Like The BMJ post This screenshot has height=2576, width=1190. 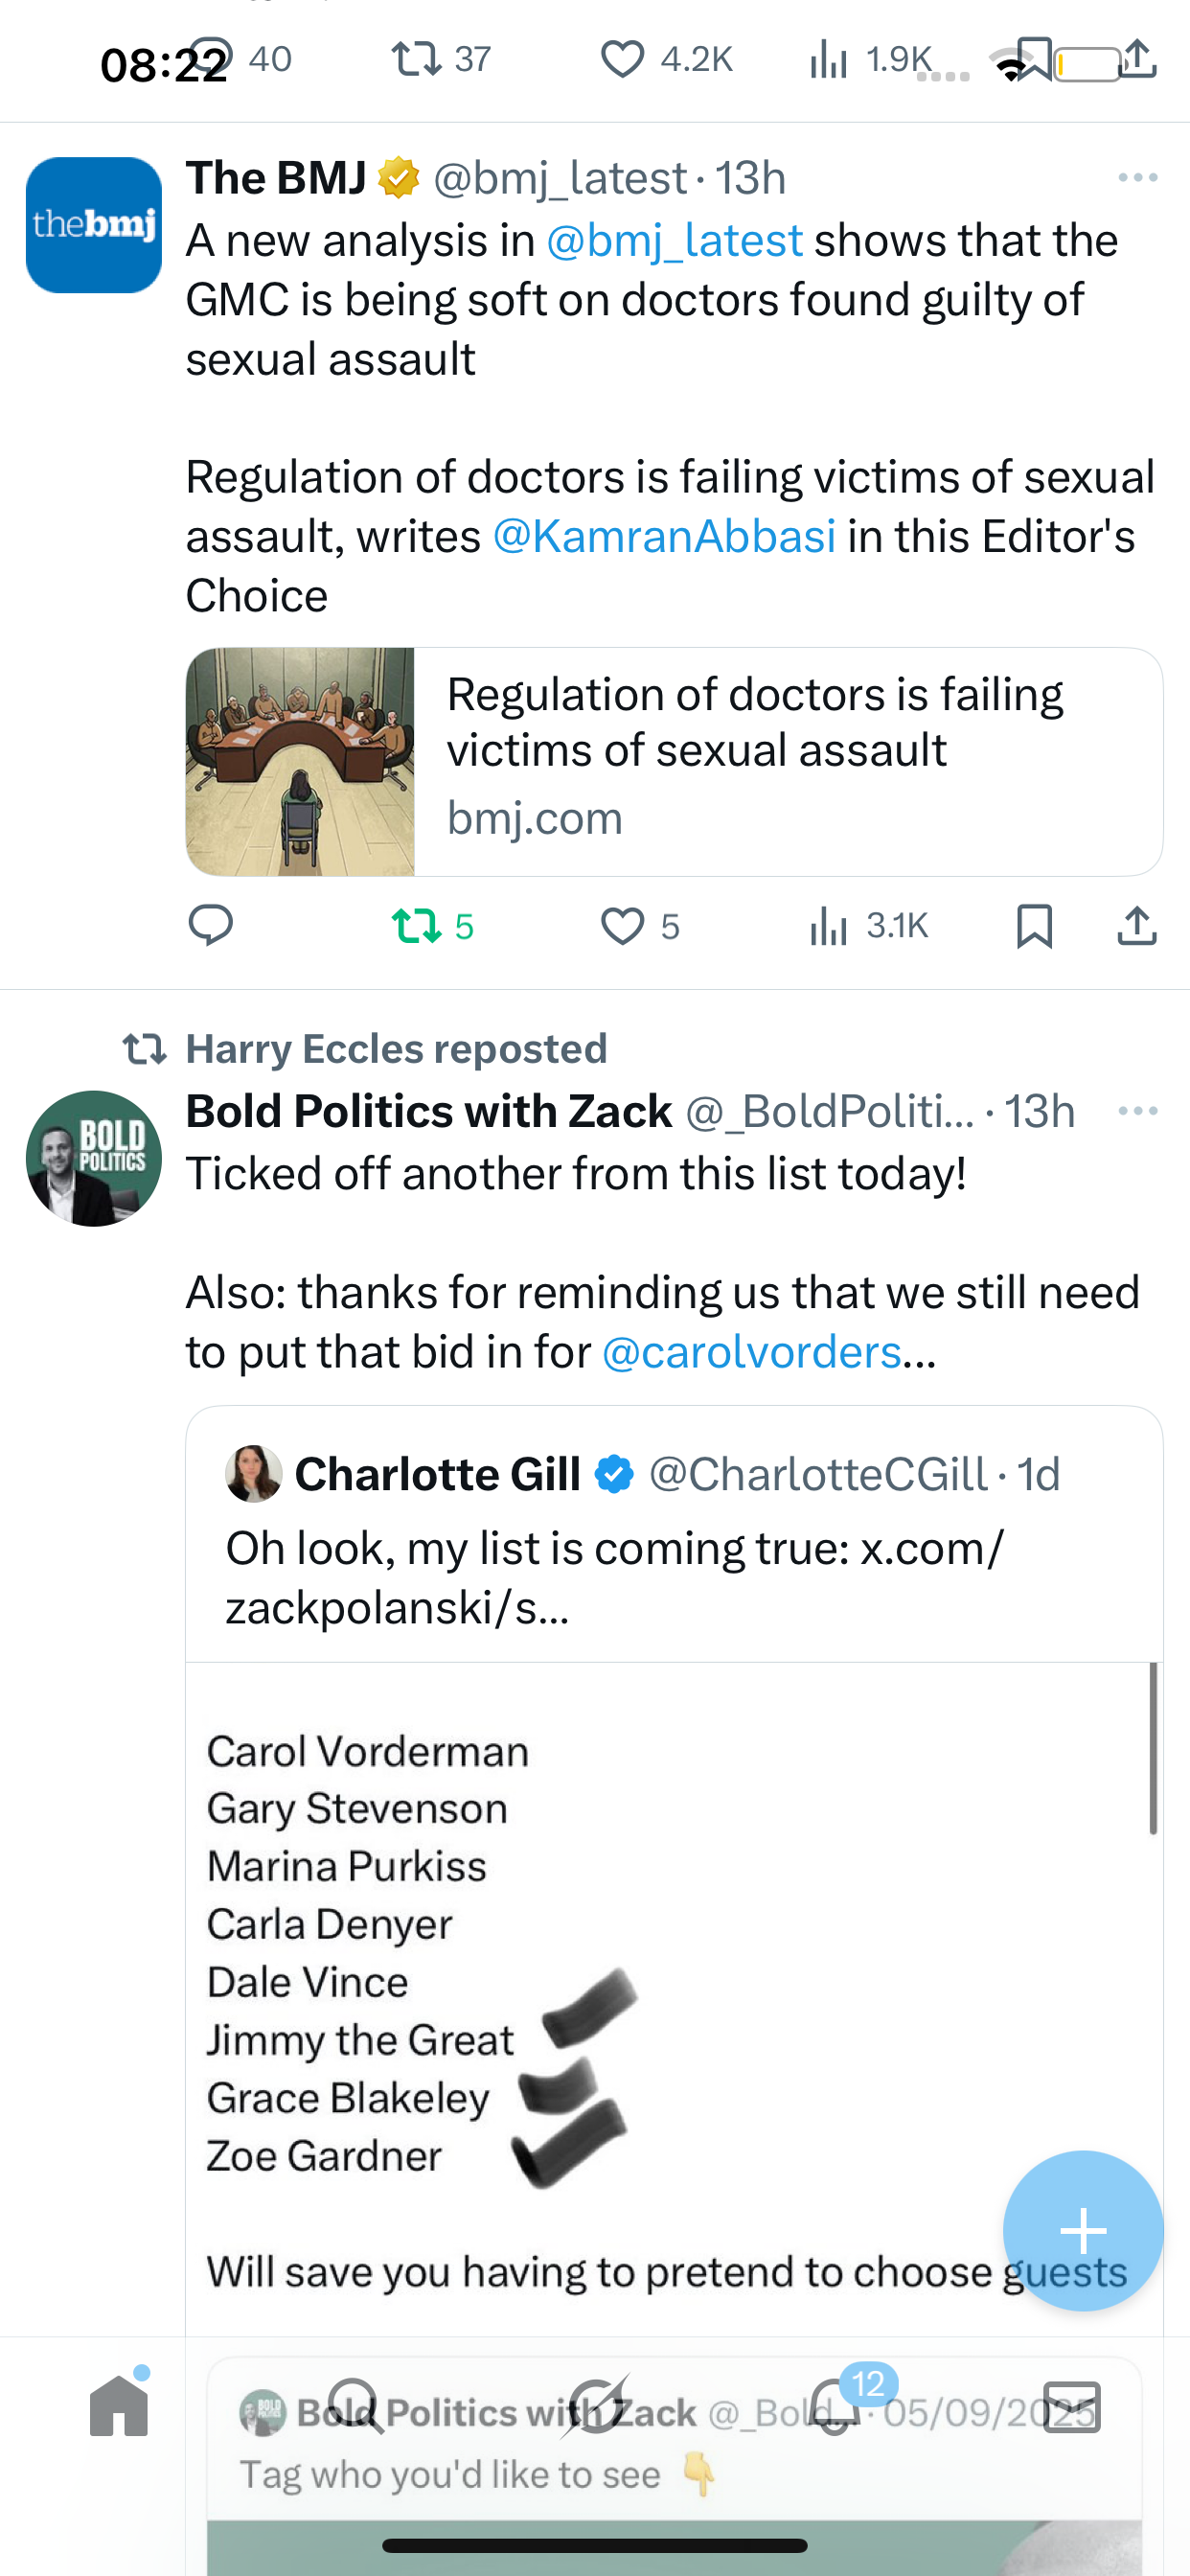tap(623, 926)
